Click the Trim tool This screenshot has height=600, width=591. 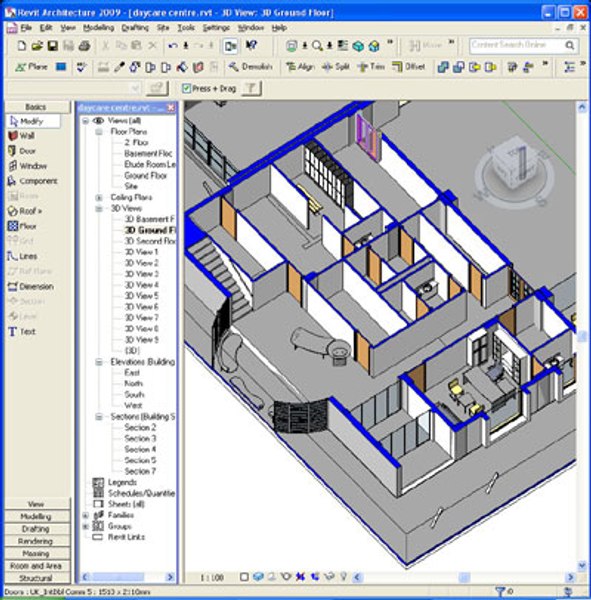[x=371, y=67]
